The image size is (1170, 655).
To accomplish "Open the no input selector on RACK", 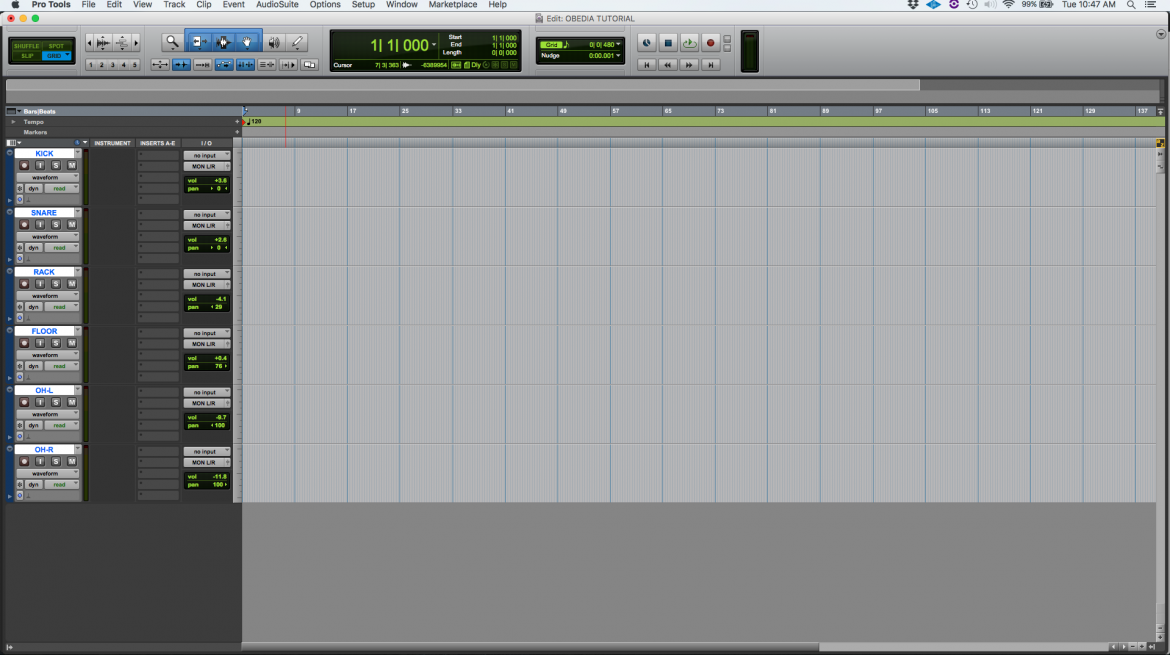I will point(206,274).
